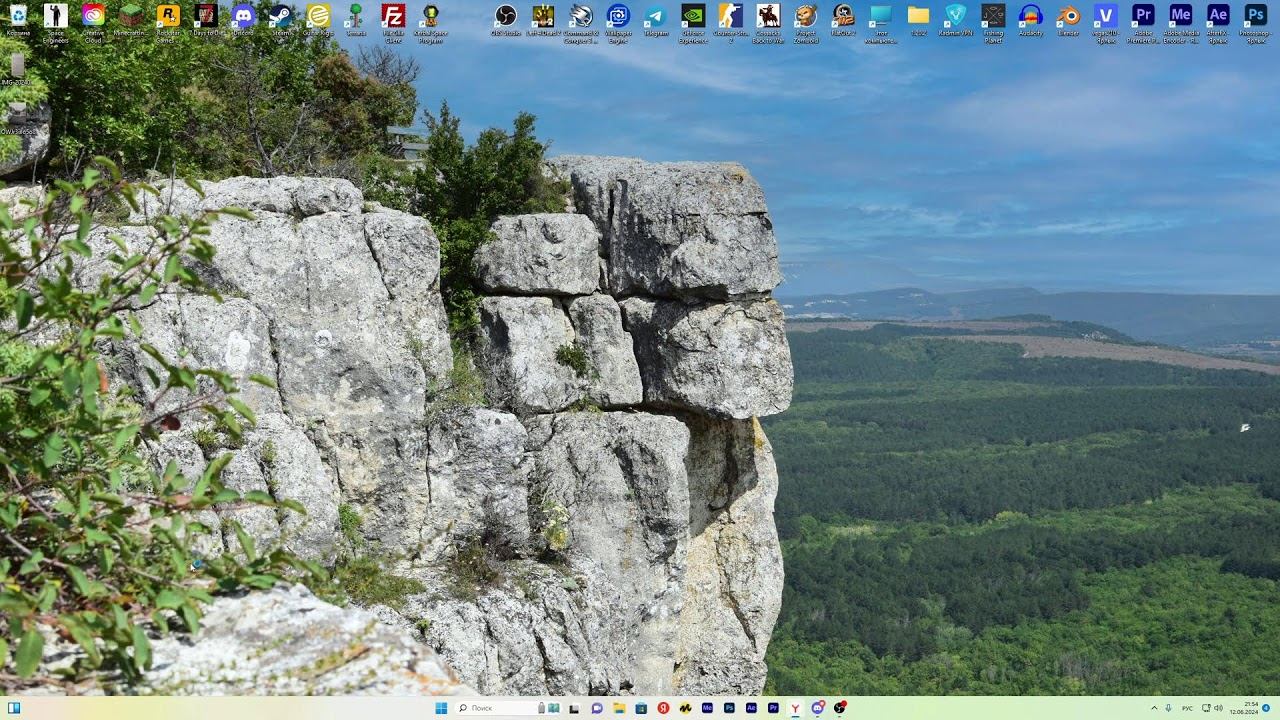Open the Discord desktop shortcut
Screen dimensions: 1280x720
pyautogui.click(x=243, y=16)
